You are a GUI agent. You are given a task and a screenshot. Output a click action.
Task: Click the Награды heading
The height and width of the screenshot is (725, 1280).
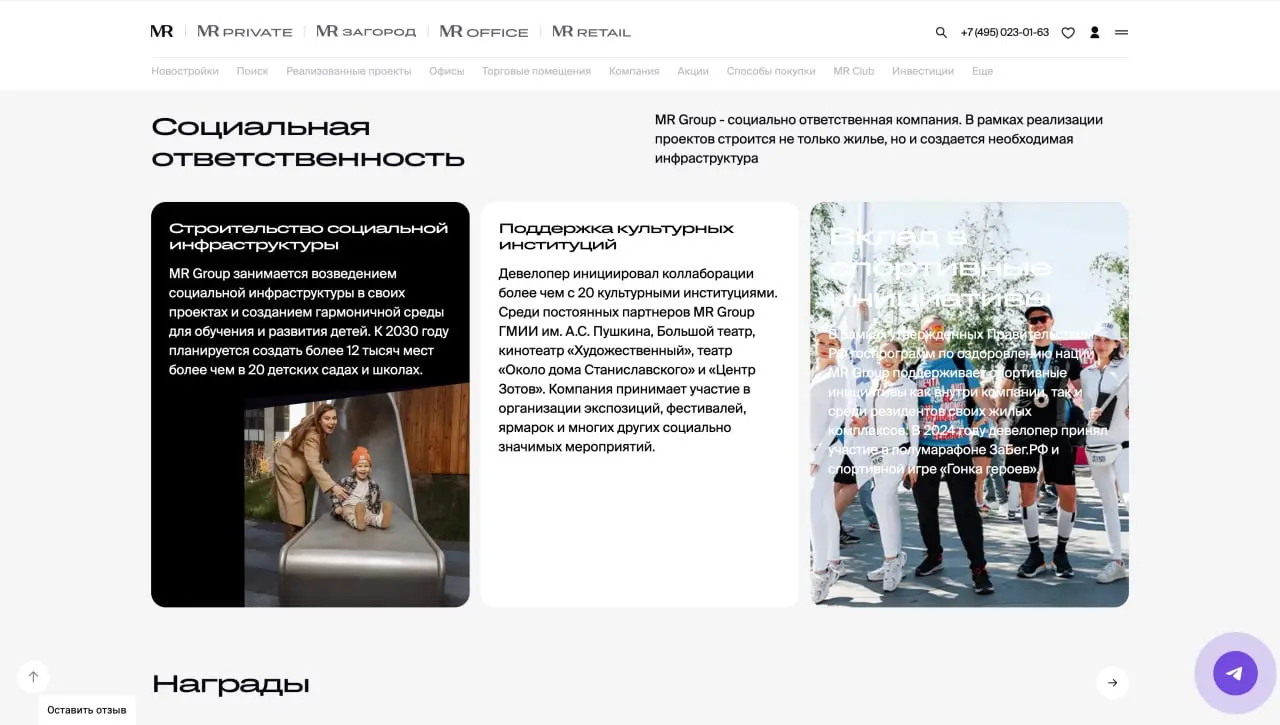tap(231, 684)
